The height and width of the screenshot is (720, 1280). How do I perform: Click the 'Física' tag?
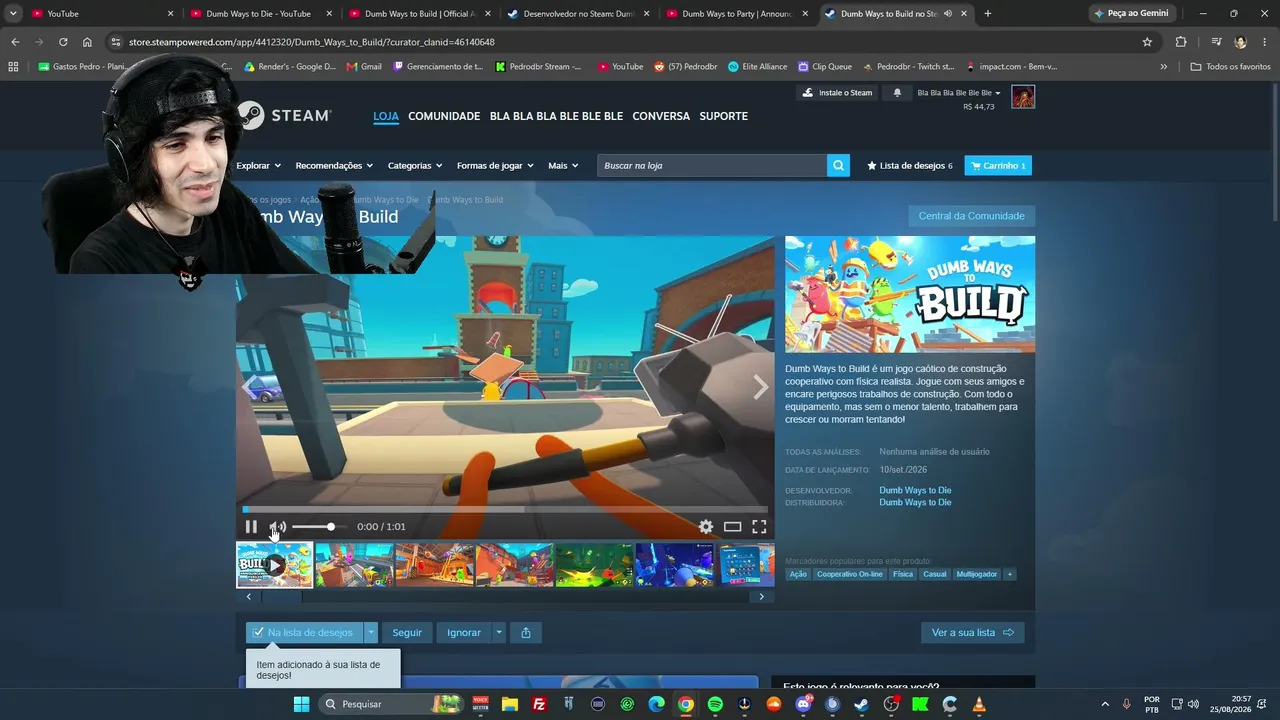point(903,574)
